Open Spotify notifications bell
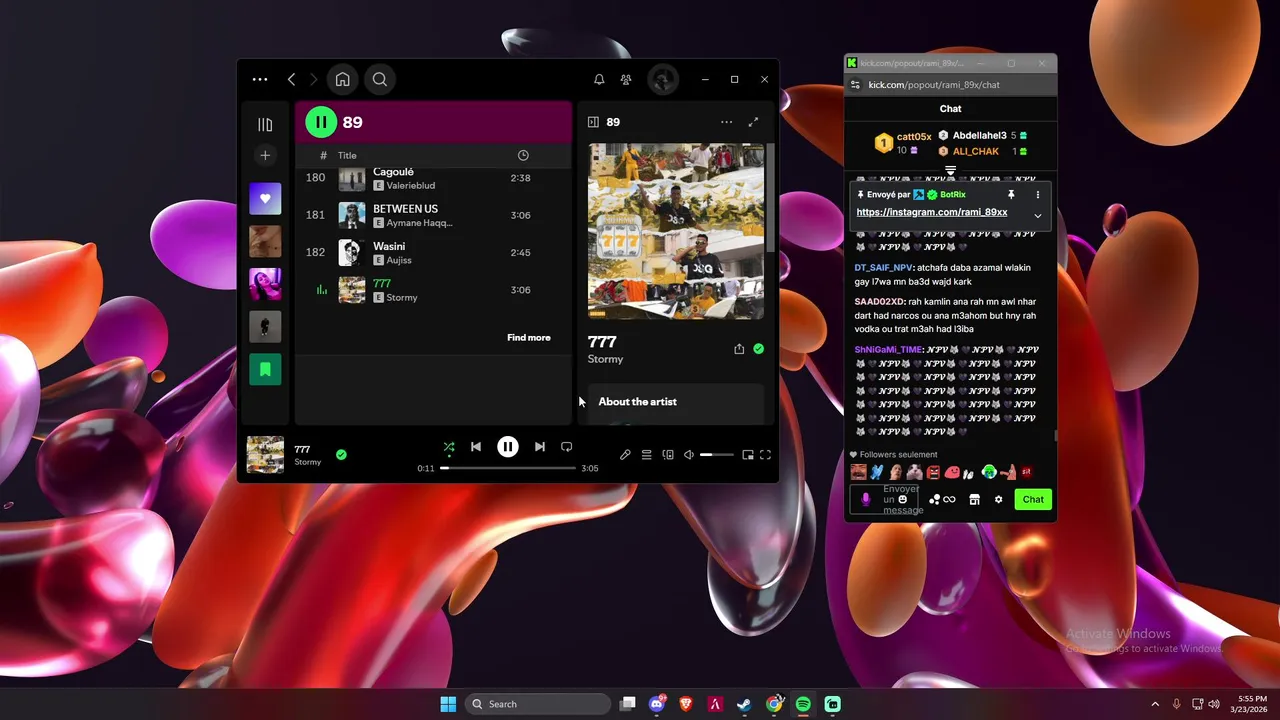This screenshot has height=720, width=1280. point(599,79)
